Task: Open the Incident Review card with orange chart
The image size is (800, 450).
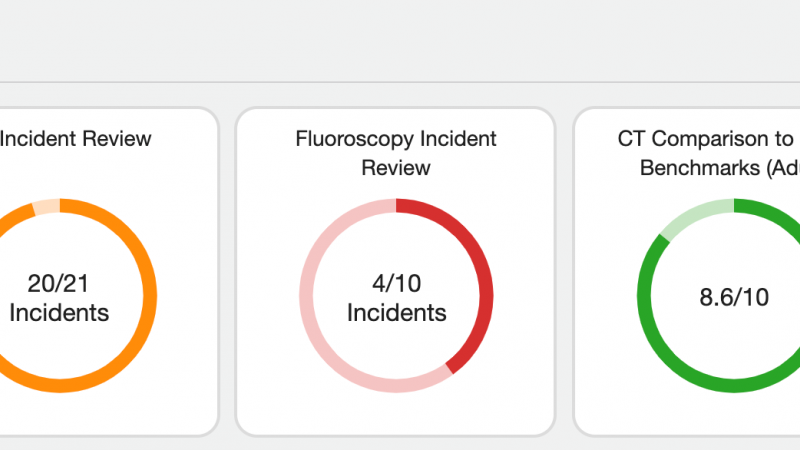Action: coord(102,271)
